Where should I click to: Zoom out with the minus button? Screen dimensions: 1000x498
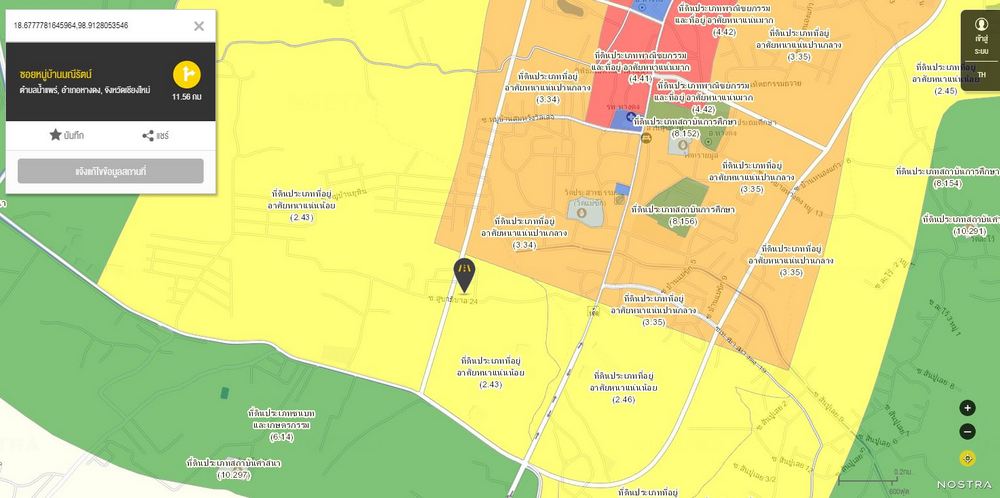[x=967, y=432]
